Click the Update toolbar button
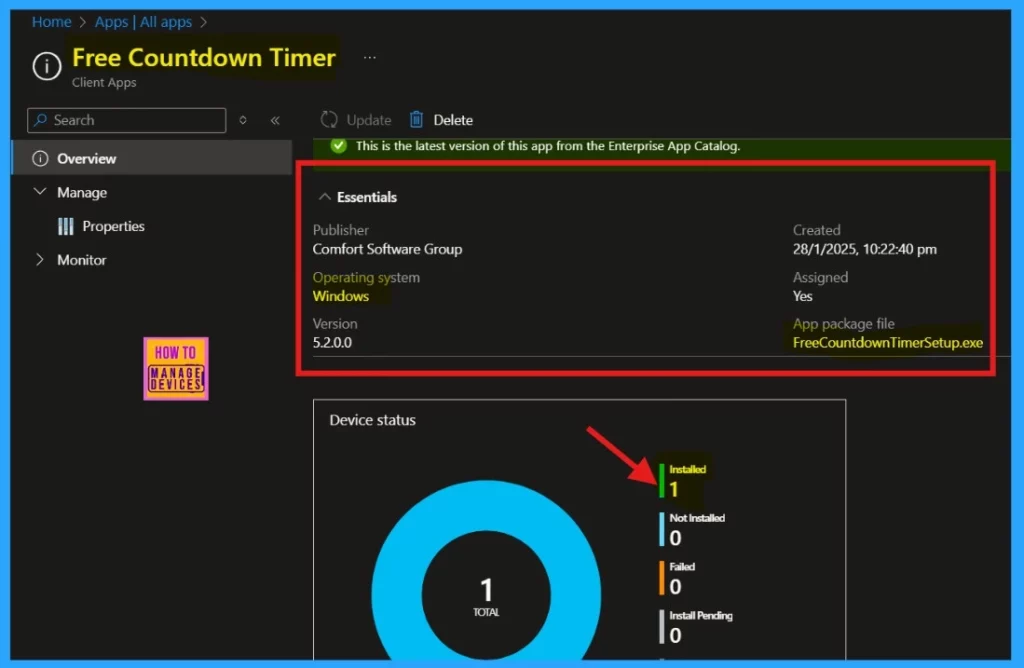 coord(356,120)
